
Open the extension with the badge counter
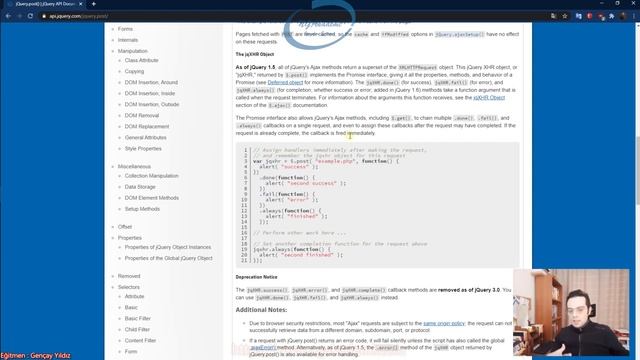[601, 16]
